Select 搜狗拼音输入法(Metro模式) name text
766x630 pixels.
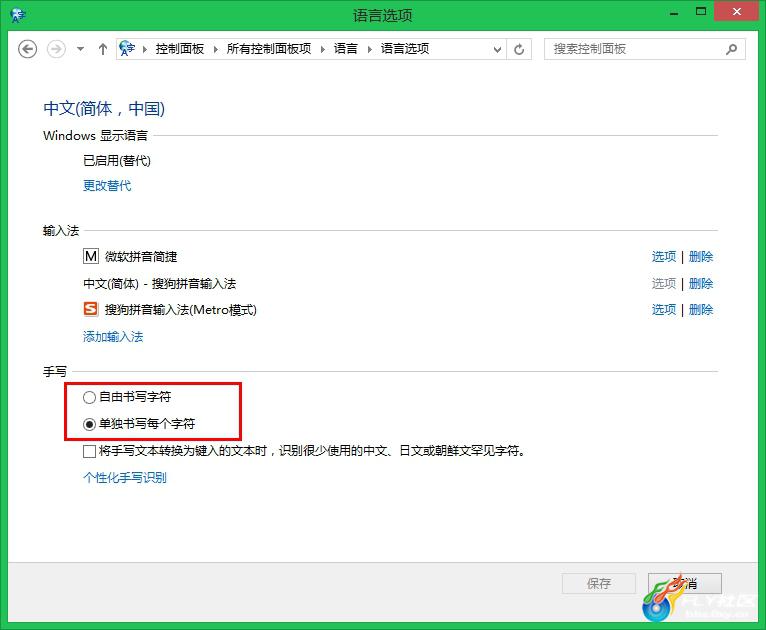(181, 310)
